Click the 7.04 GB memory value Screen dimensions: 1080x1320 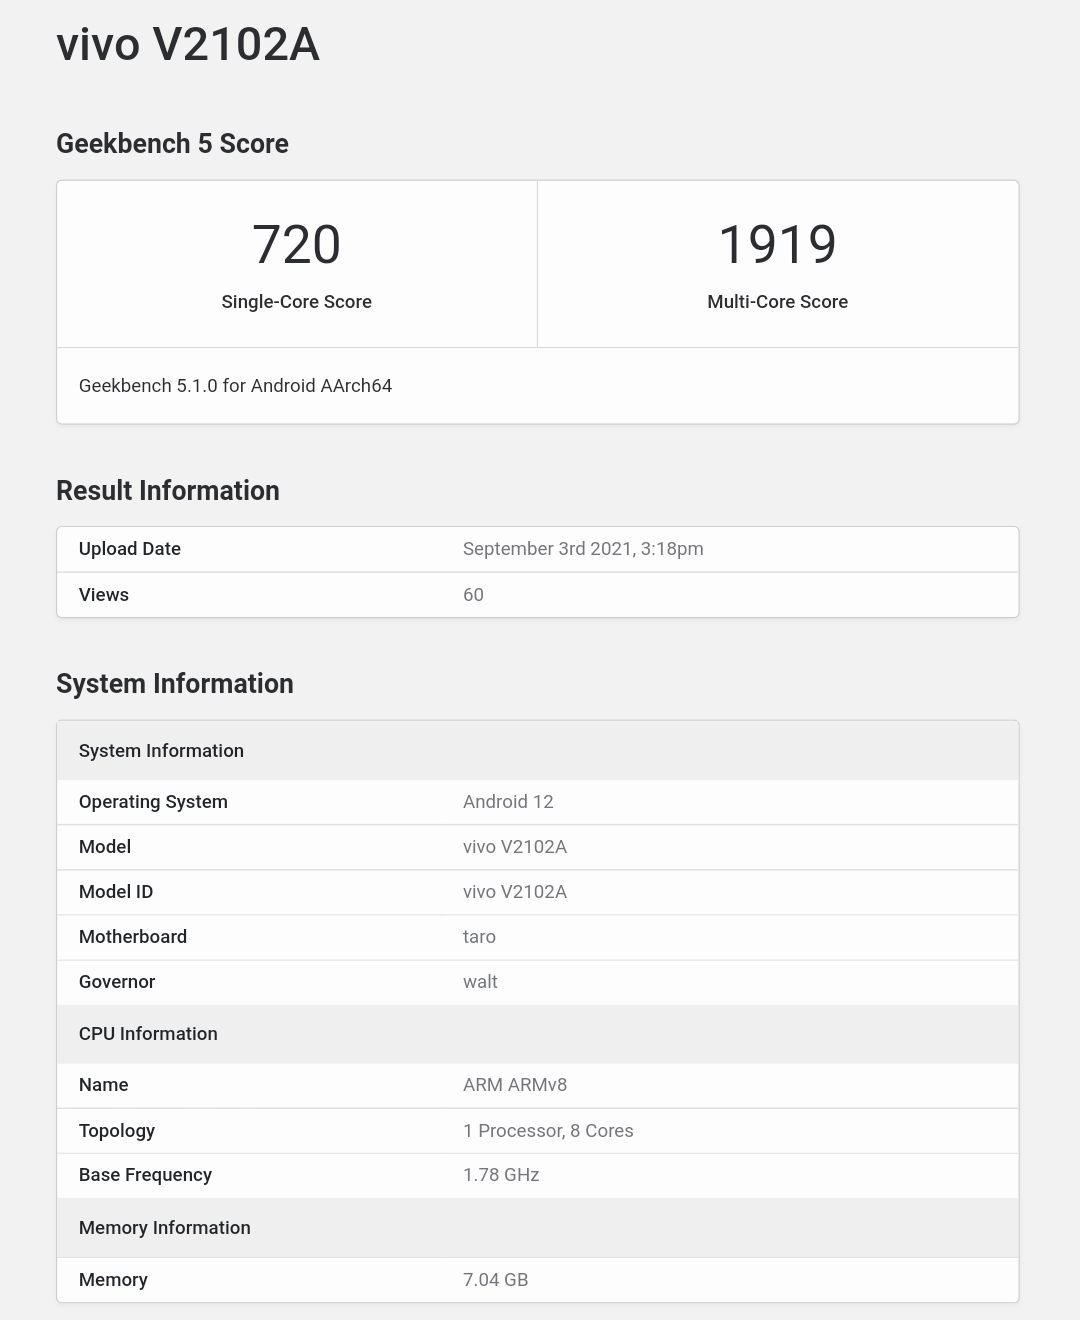[495, 1280]
